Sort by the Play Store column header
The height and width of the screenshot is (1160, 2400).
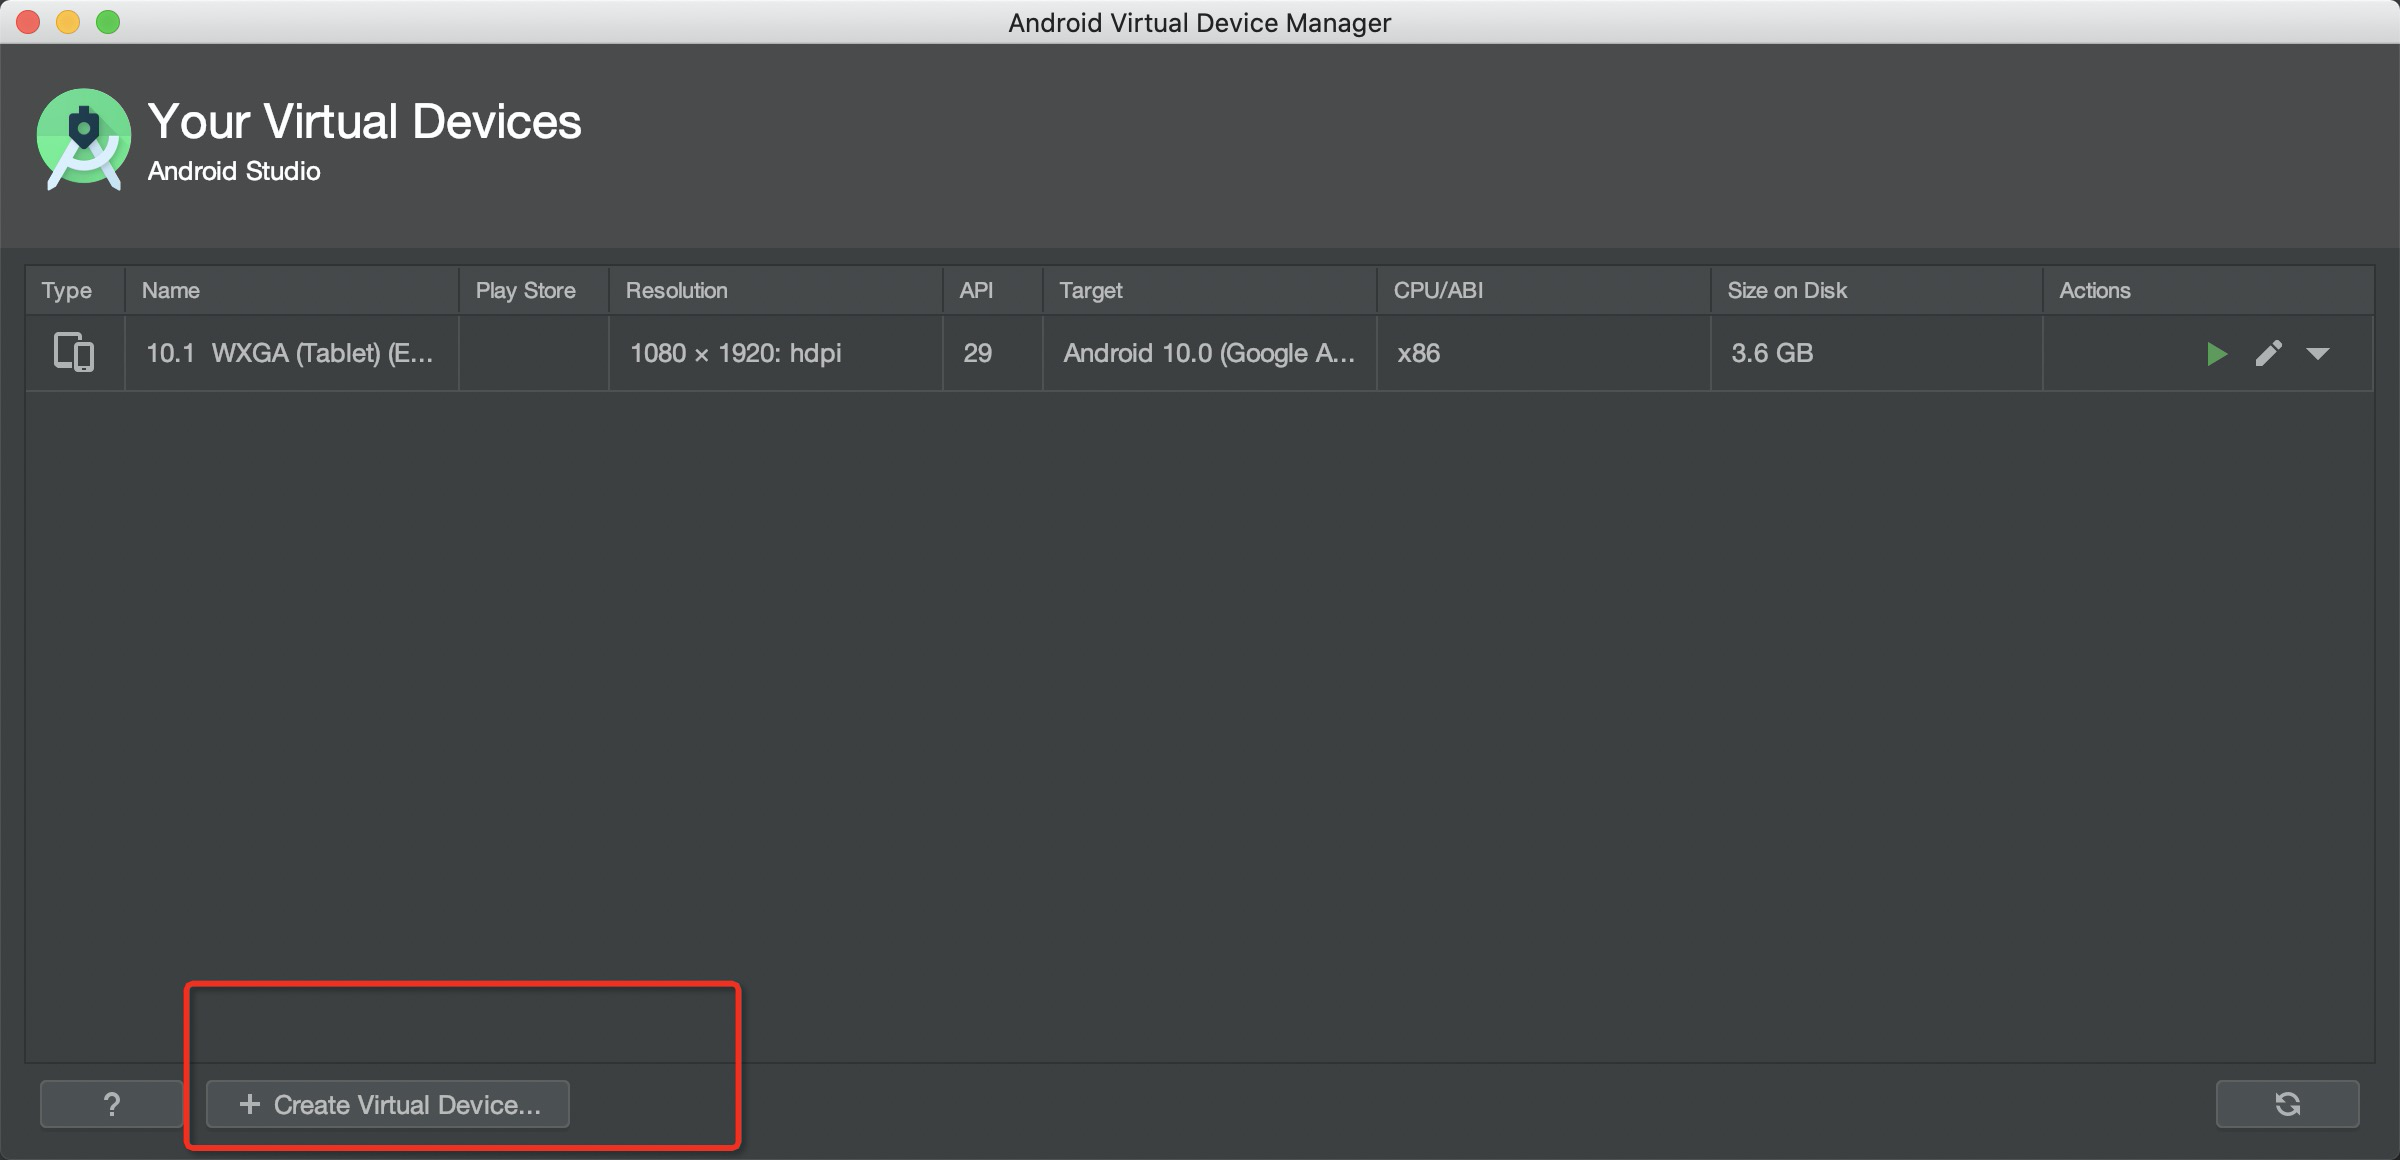coord(534,290)
